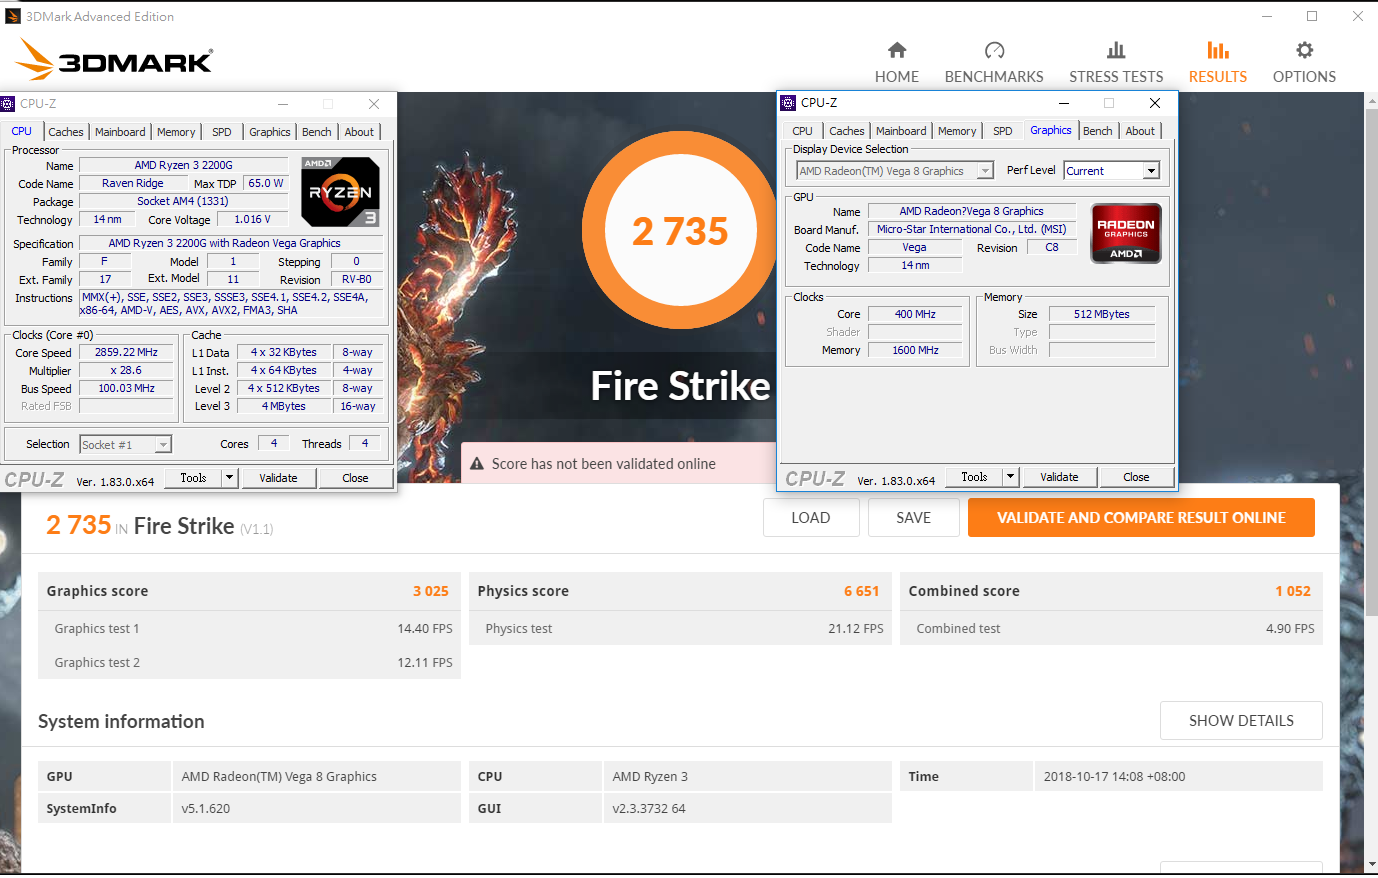Click VALIDATE AND COMPARE RESULT ONLINE
Viewport: 1378px width, 878px height.
tap(1141, 518)
